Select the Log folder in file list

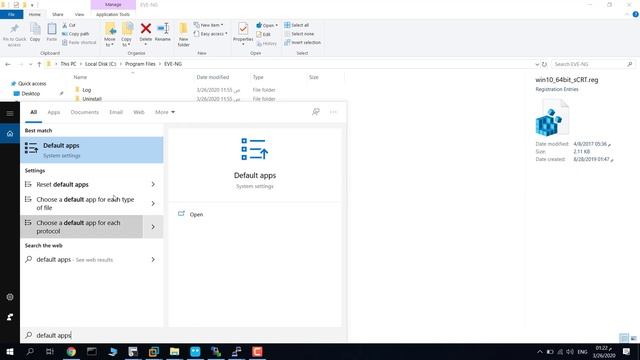87,90
